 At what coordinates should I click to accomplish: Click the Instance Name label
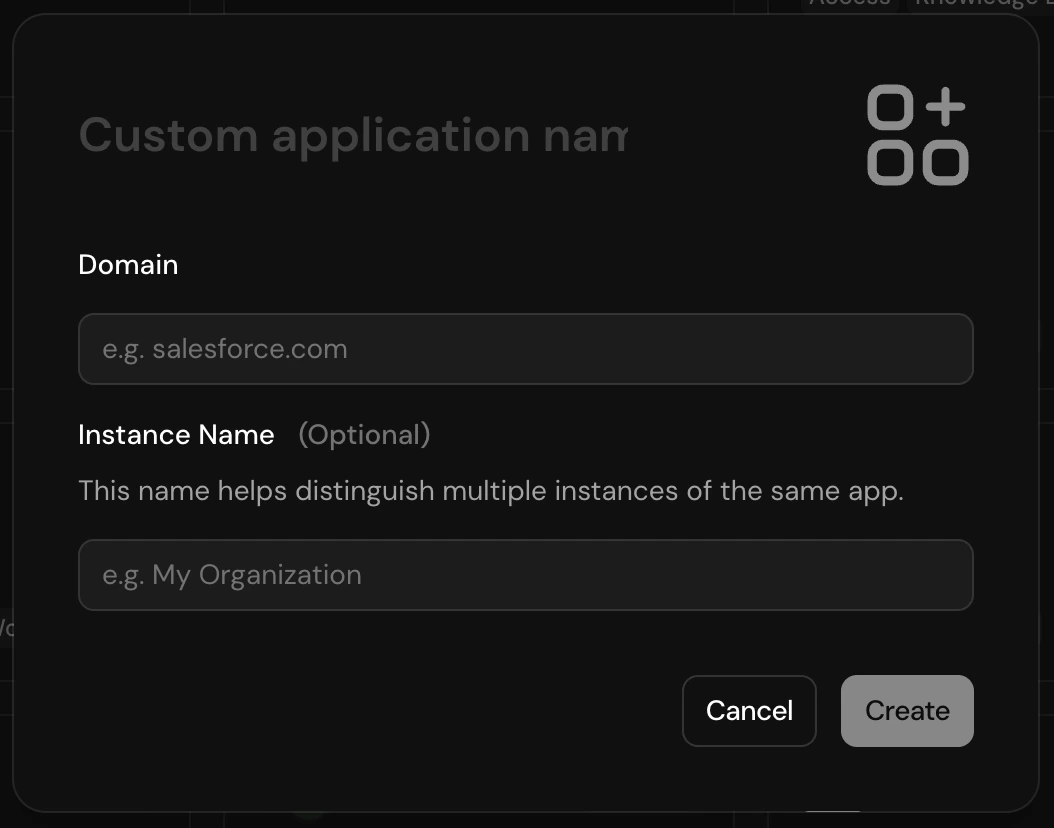click(176, 434)
